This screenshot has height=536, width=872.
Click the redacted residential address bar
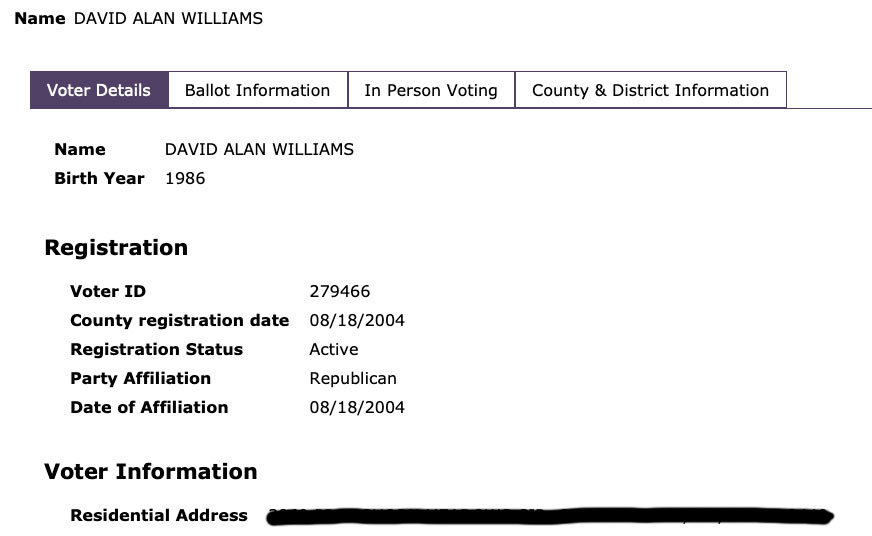pos(550,517)
